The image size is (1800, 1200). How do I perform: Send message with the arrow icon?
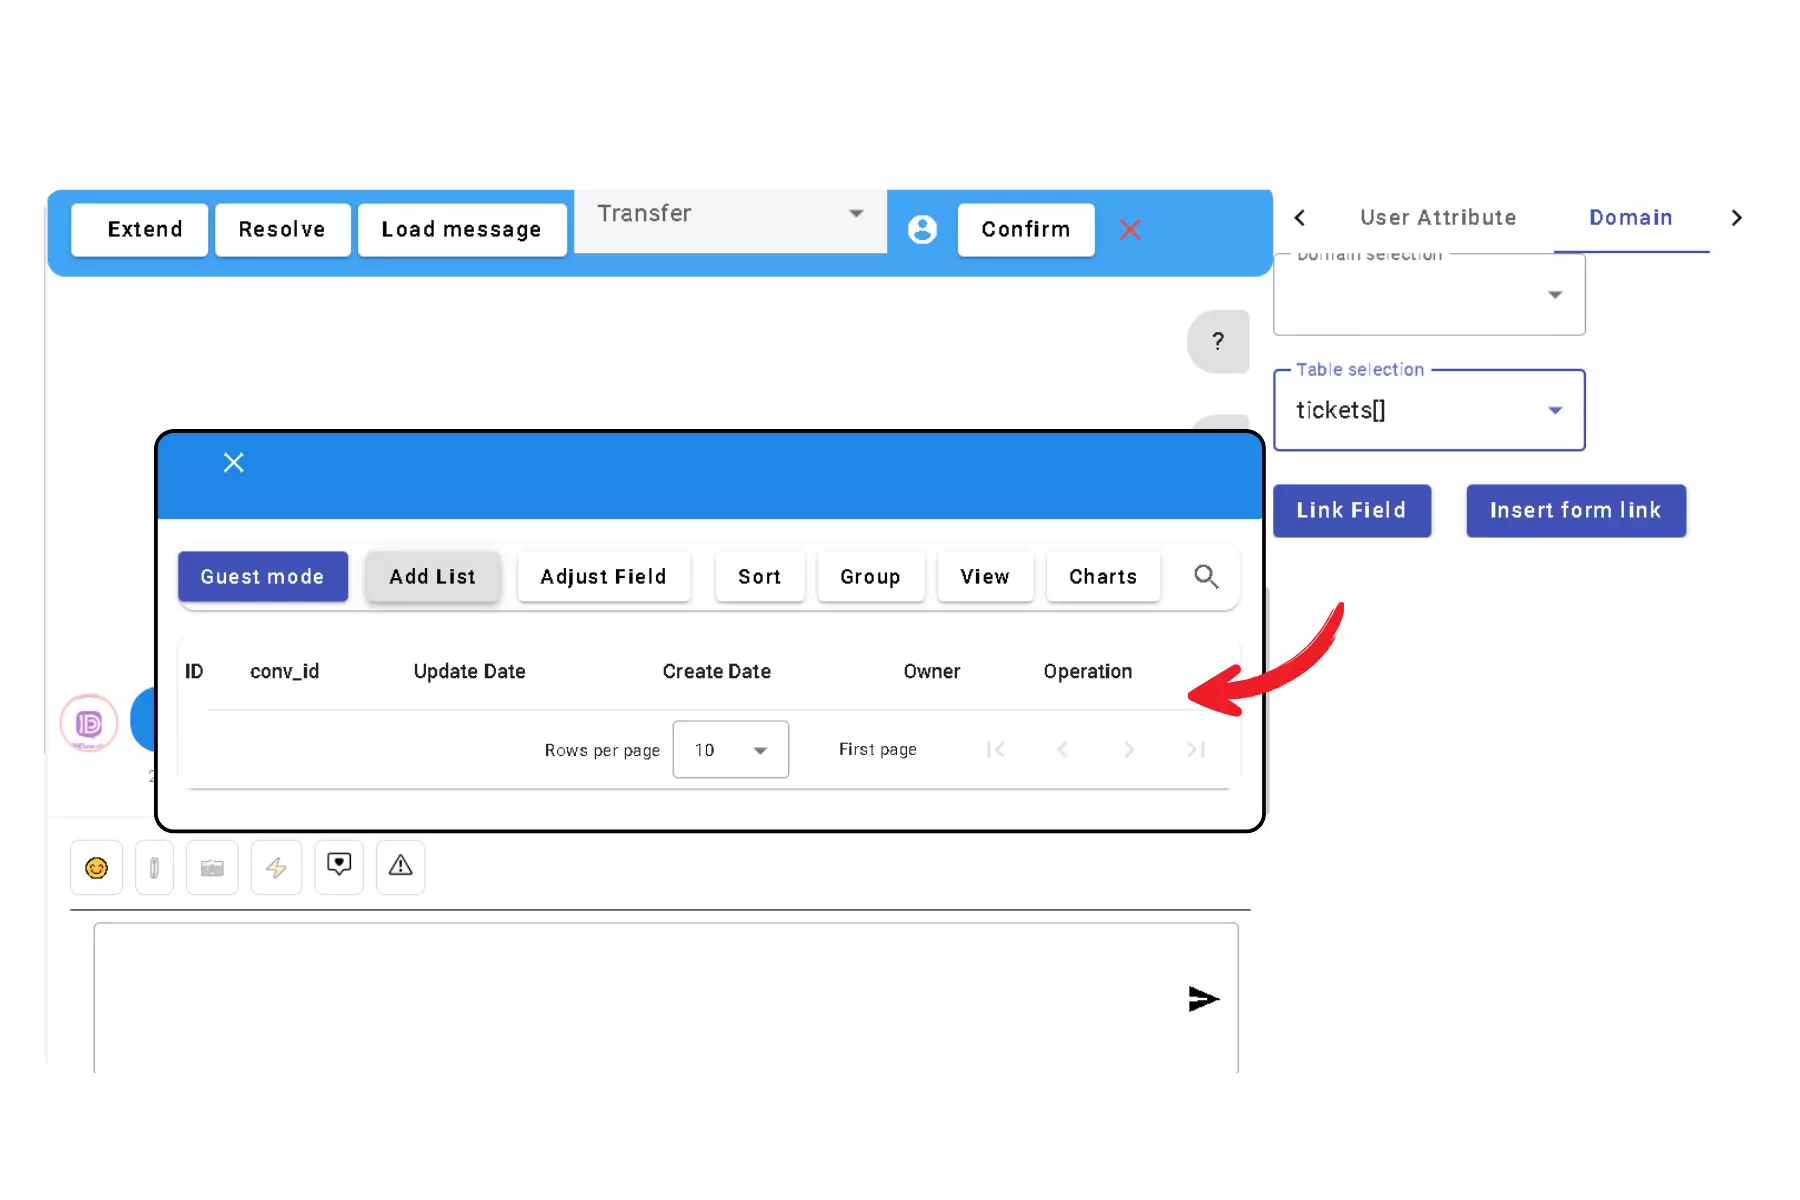(x=1203, y=998)
